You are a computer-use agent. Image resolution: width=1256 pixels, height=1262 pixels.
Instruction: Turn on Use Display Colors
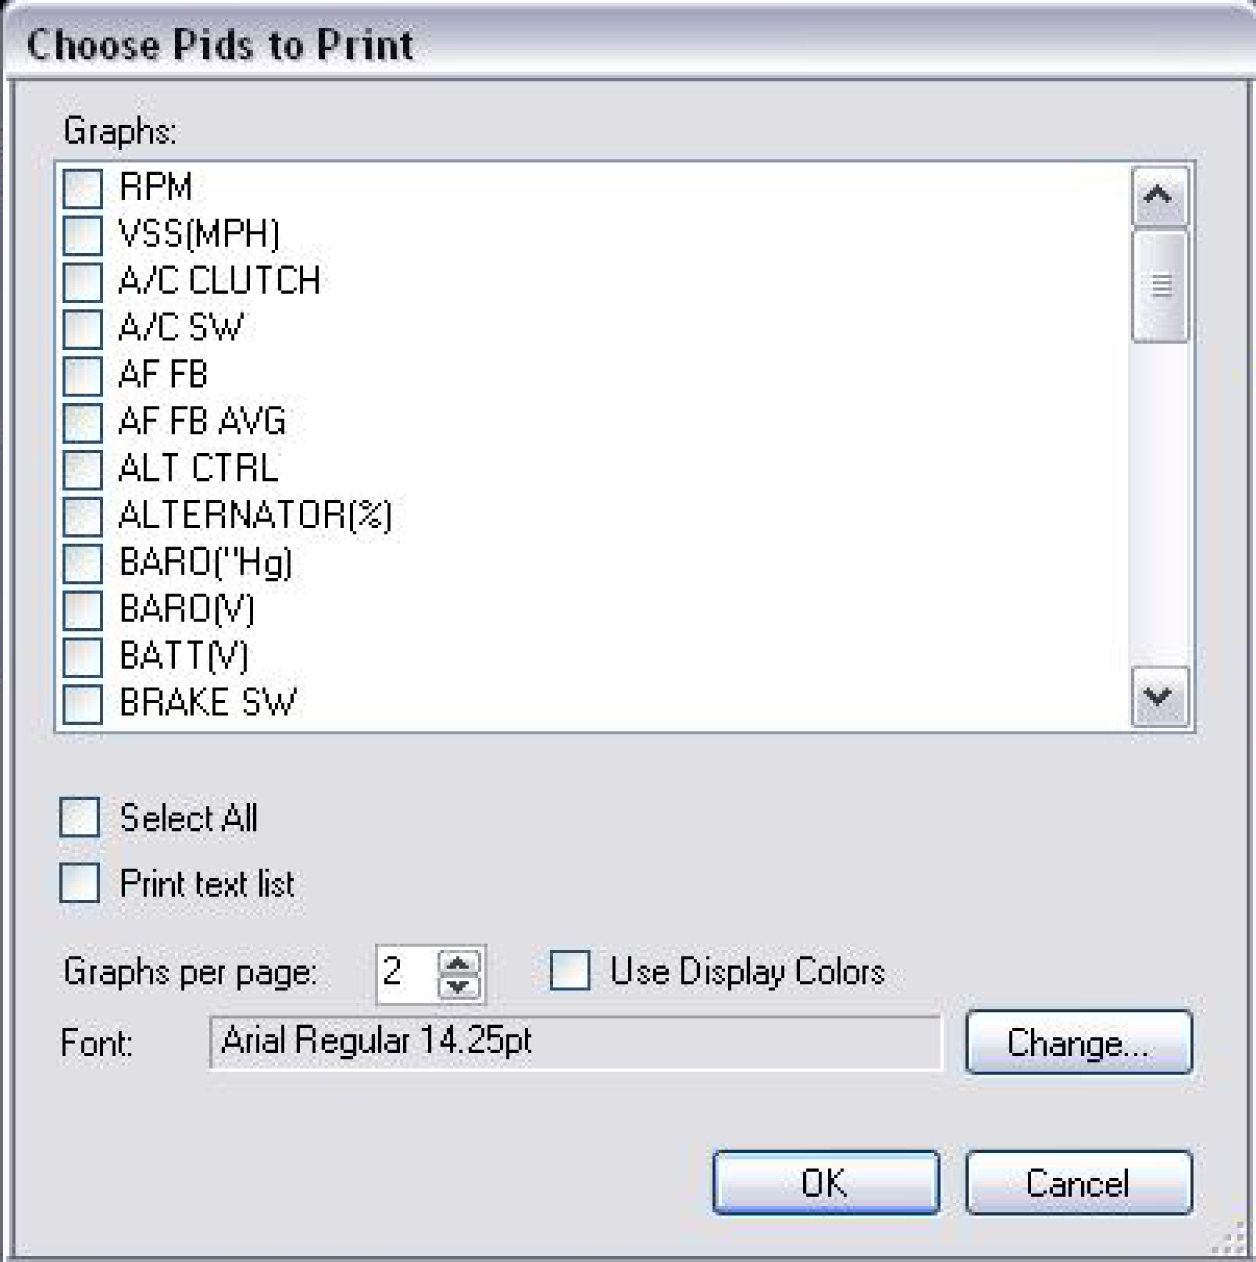(570, 971)
